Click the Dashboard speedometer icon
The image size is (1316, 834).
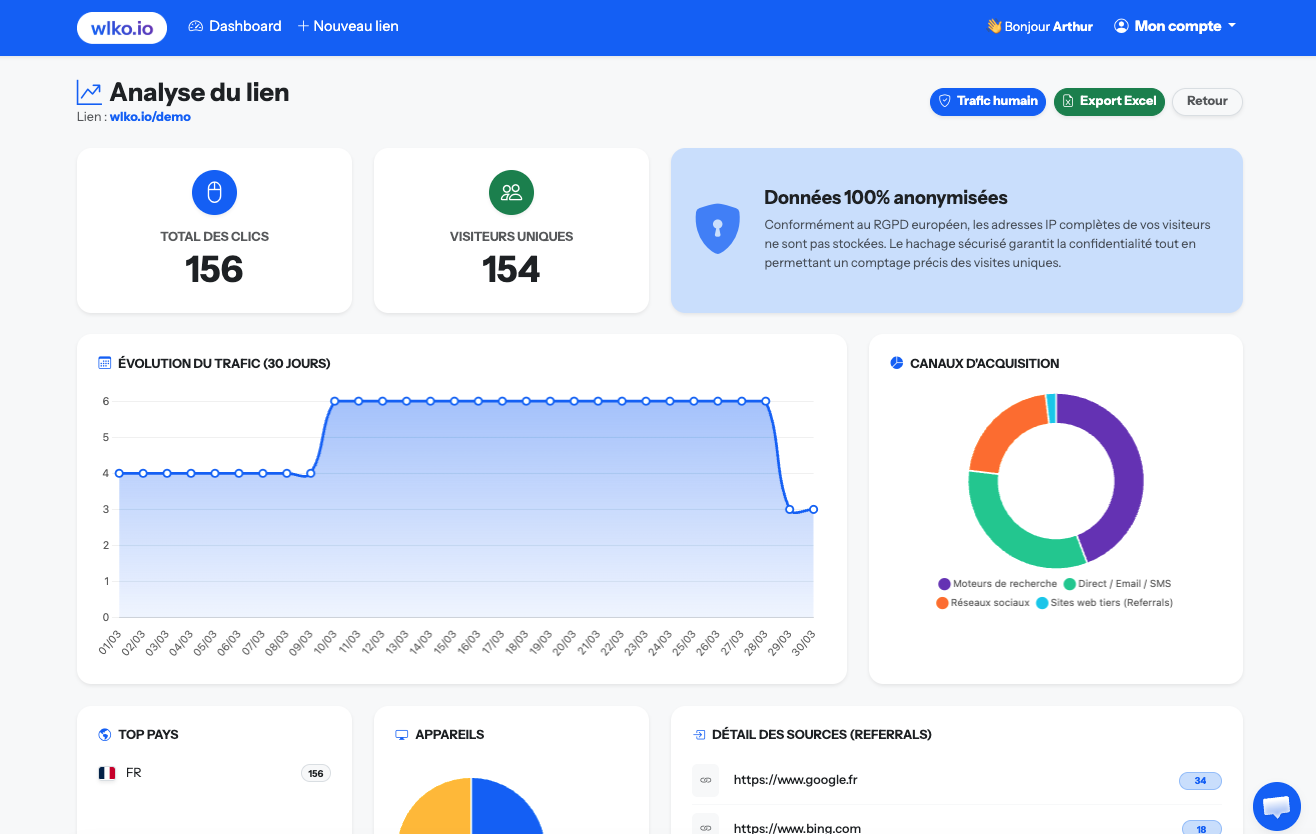click(x=196, y=26)
